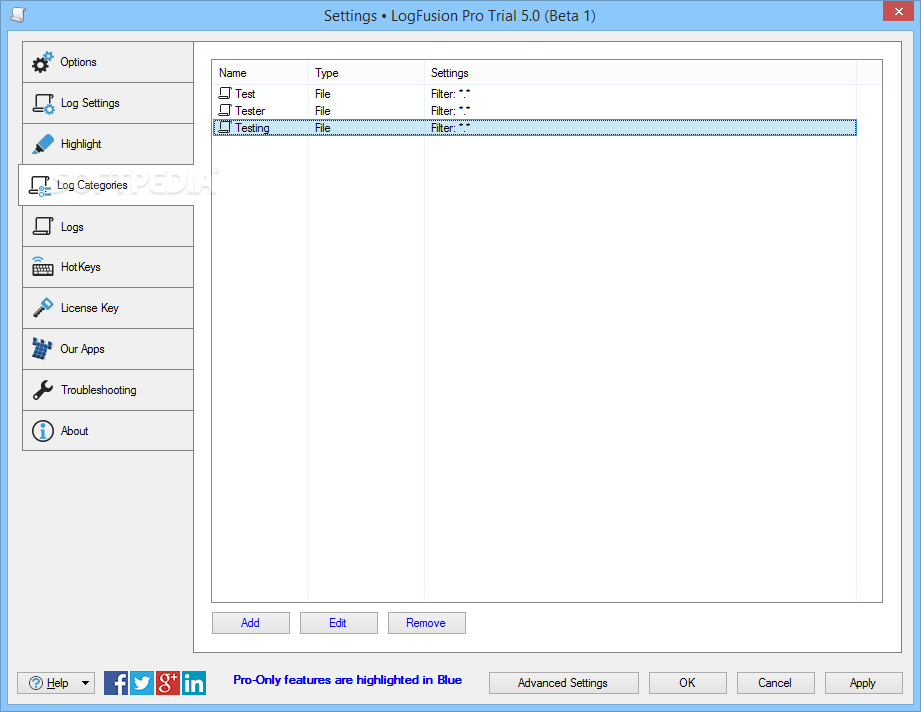Click the Log Settings scroll icon

[x=43, y=103]
